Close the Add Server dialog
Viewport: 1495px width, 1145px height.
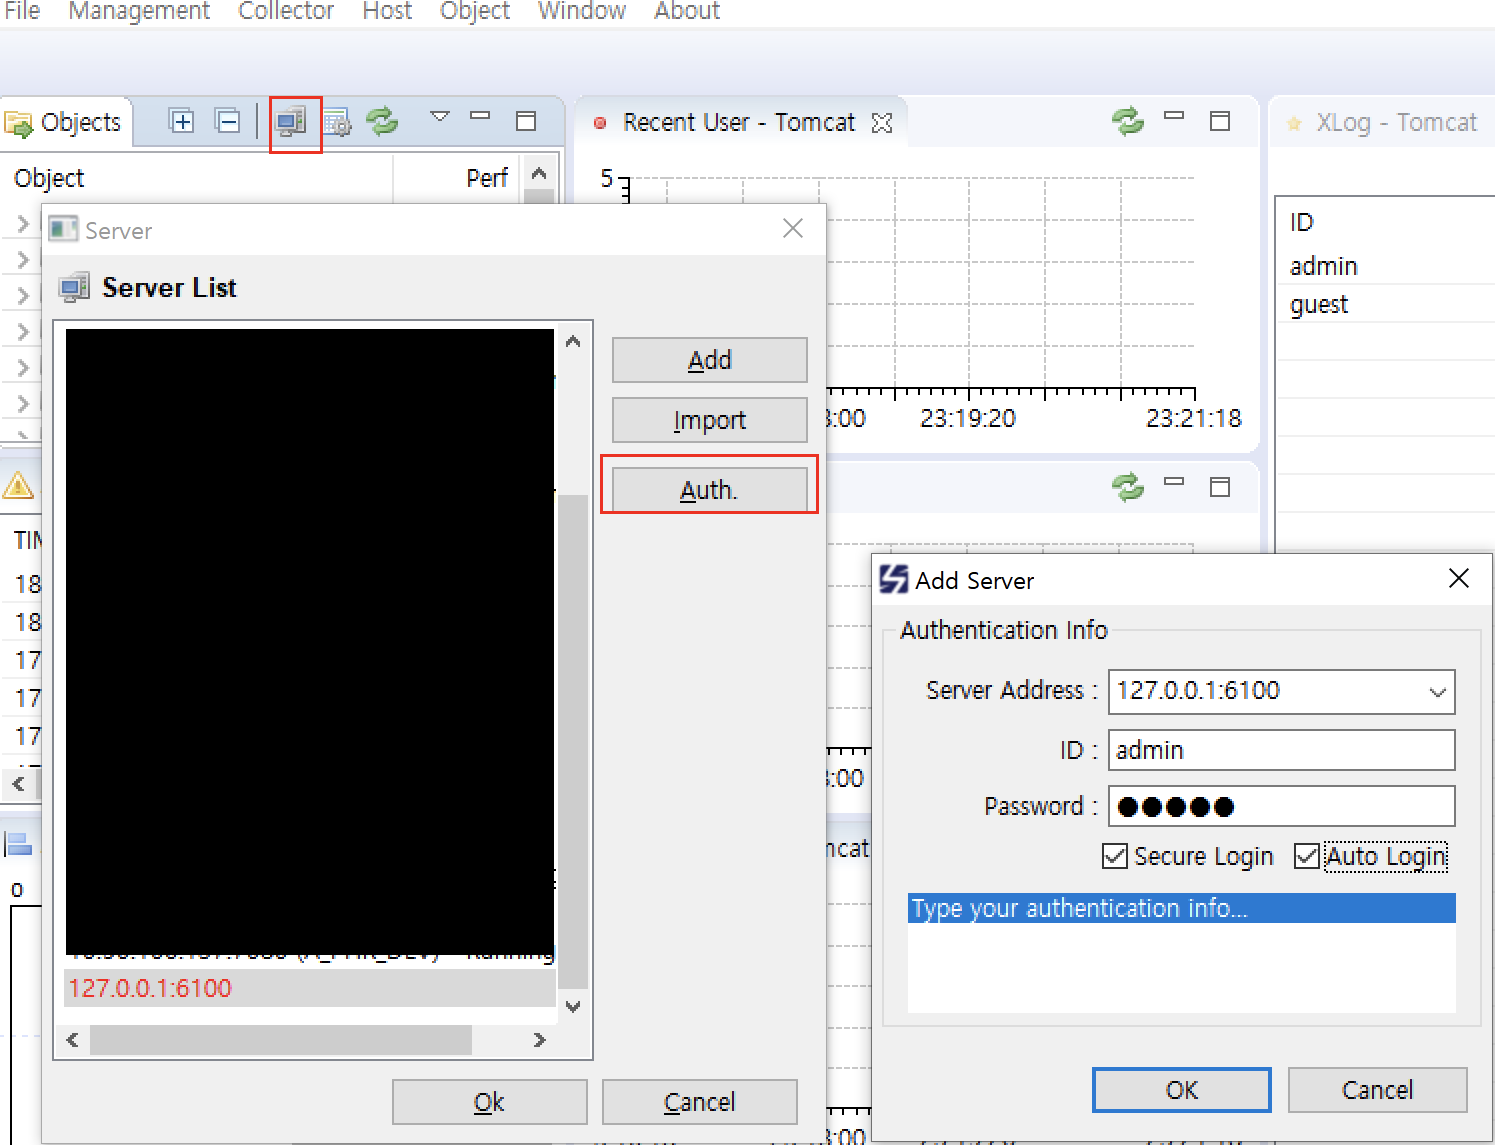pyautogui.click(x=1459, y=578)
